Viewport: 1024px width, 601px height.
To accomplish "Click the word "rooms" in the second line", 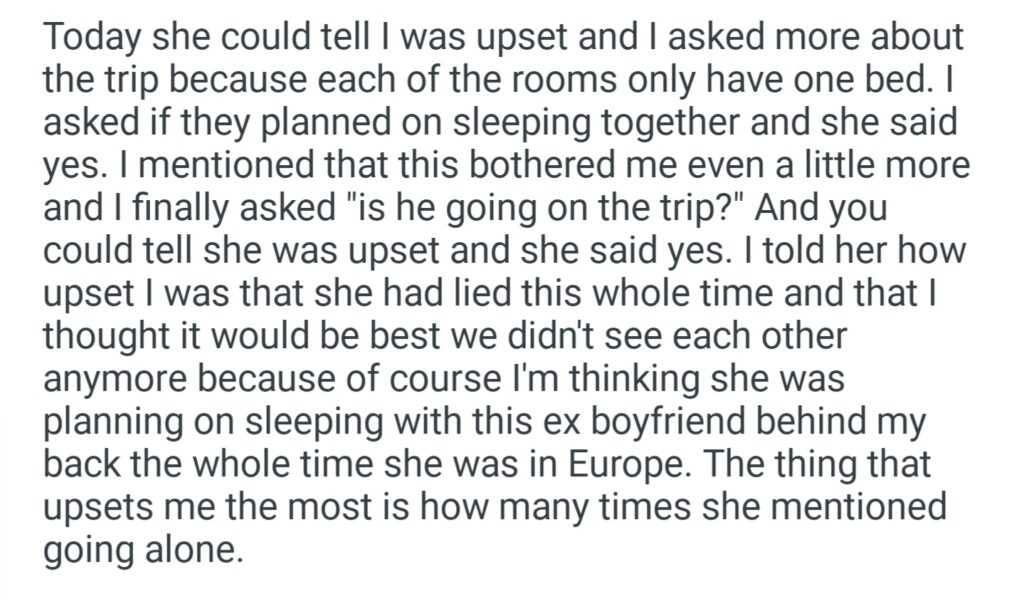I will (532, 80).
